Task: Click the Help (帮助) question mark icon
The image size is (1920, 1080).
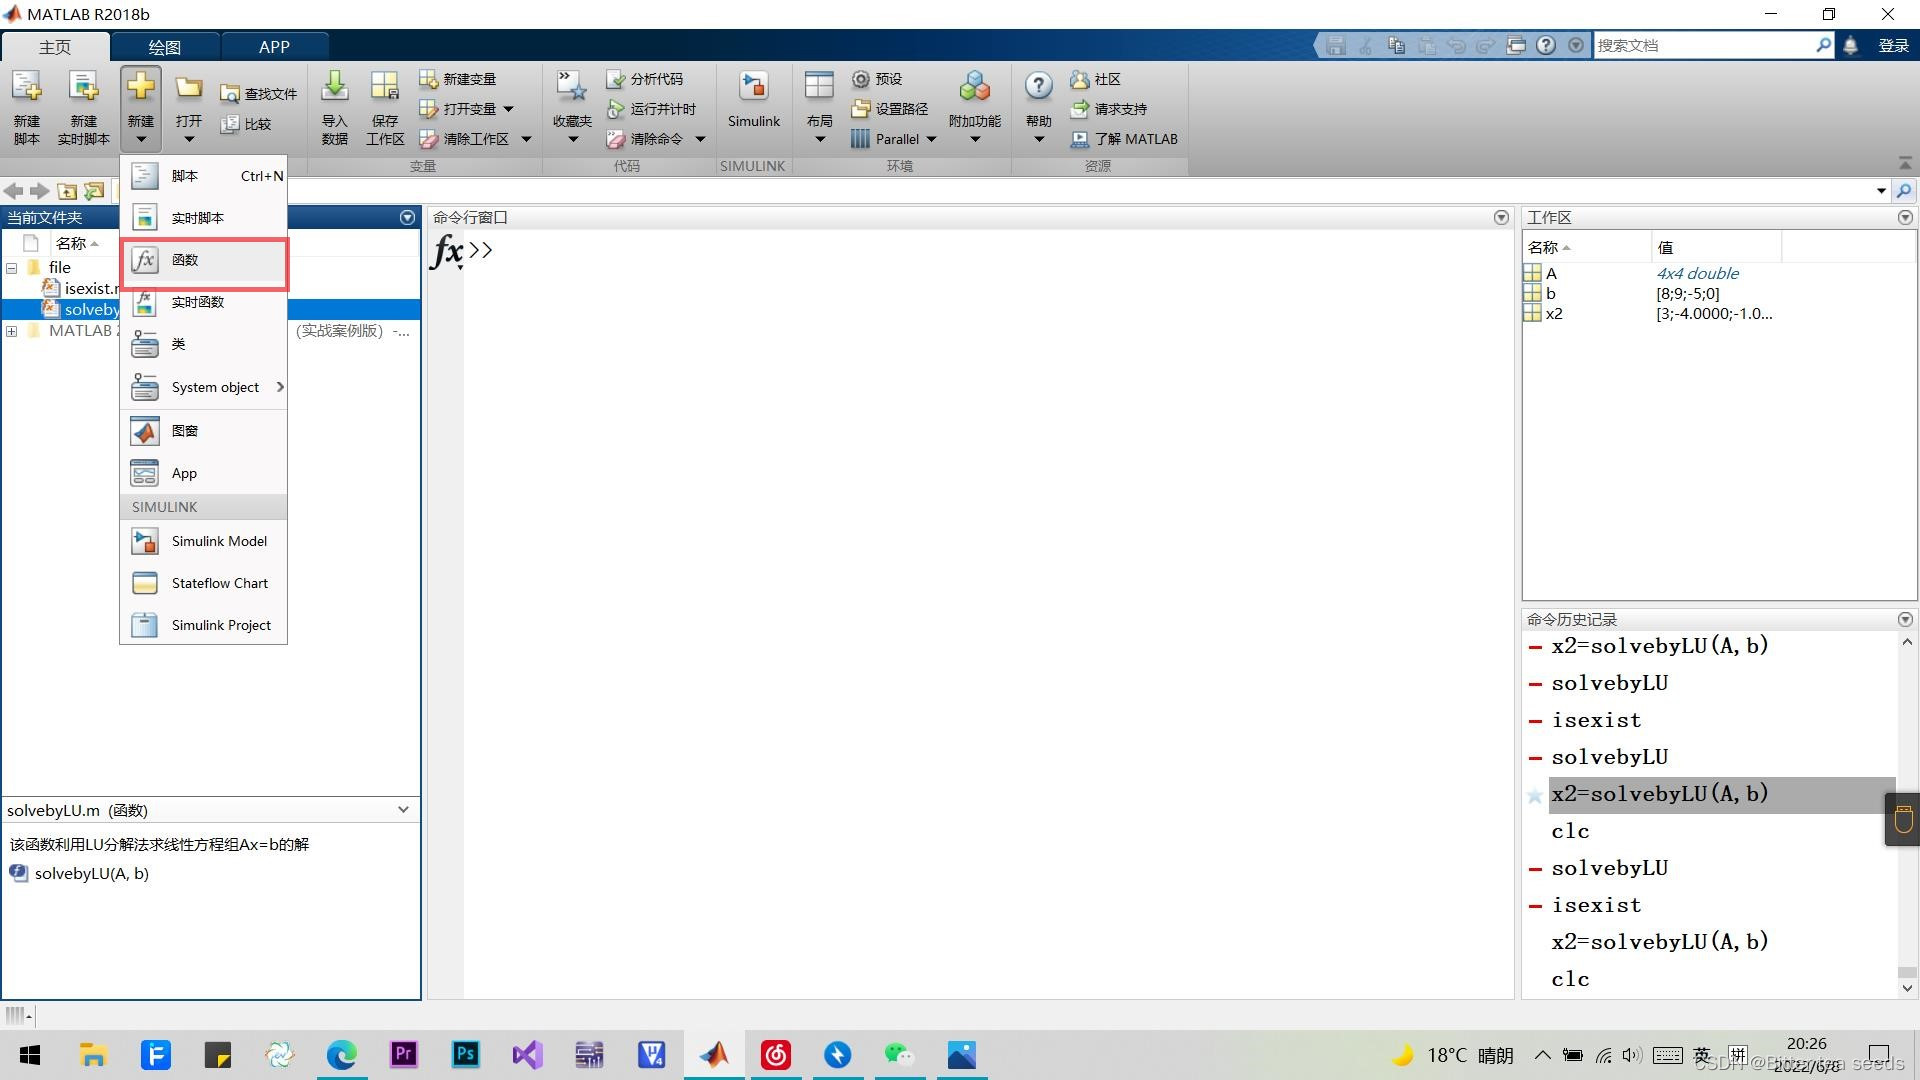Action: (1038, 88)
